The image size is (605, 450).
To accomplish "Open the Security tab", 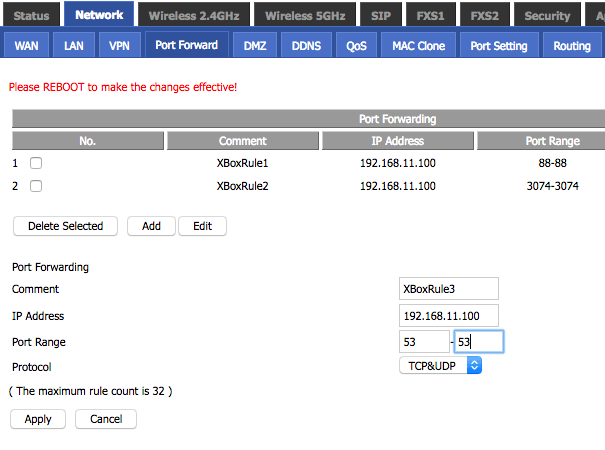I will pyautogui.click(x=547, y=15).
